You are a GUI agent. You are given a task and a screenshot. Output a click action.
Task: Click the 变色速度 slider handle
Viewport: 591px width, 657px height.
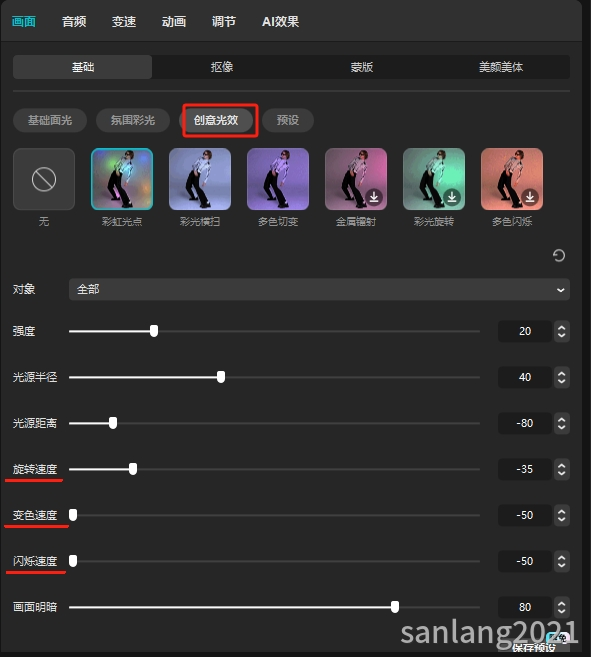coord(73,515)
